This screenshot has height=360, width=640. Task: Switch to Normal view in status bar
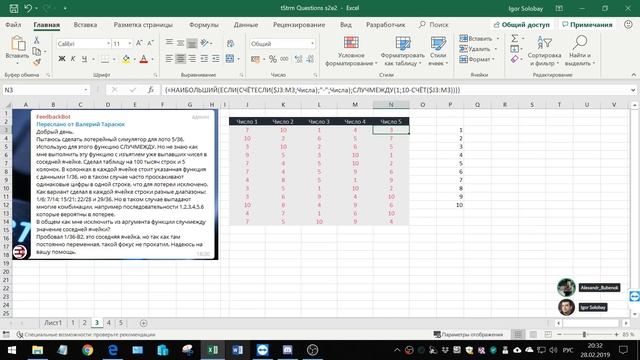point(518,334)
